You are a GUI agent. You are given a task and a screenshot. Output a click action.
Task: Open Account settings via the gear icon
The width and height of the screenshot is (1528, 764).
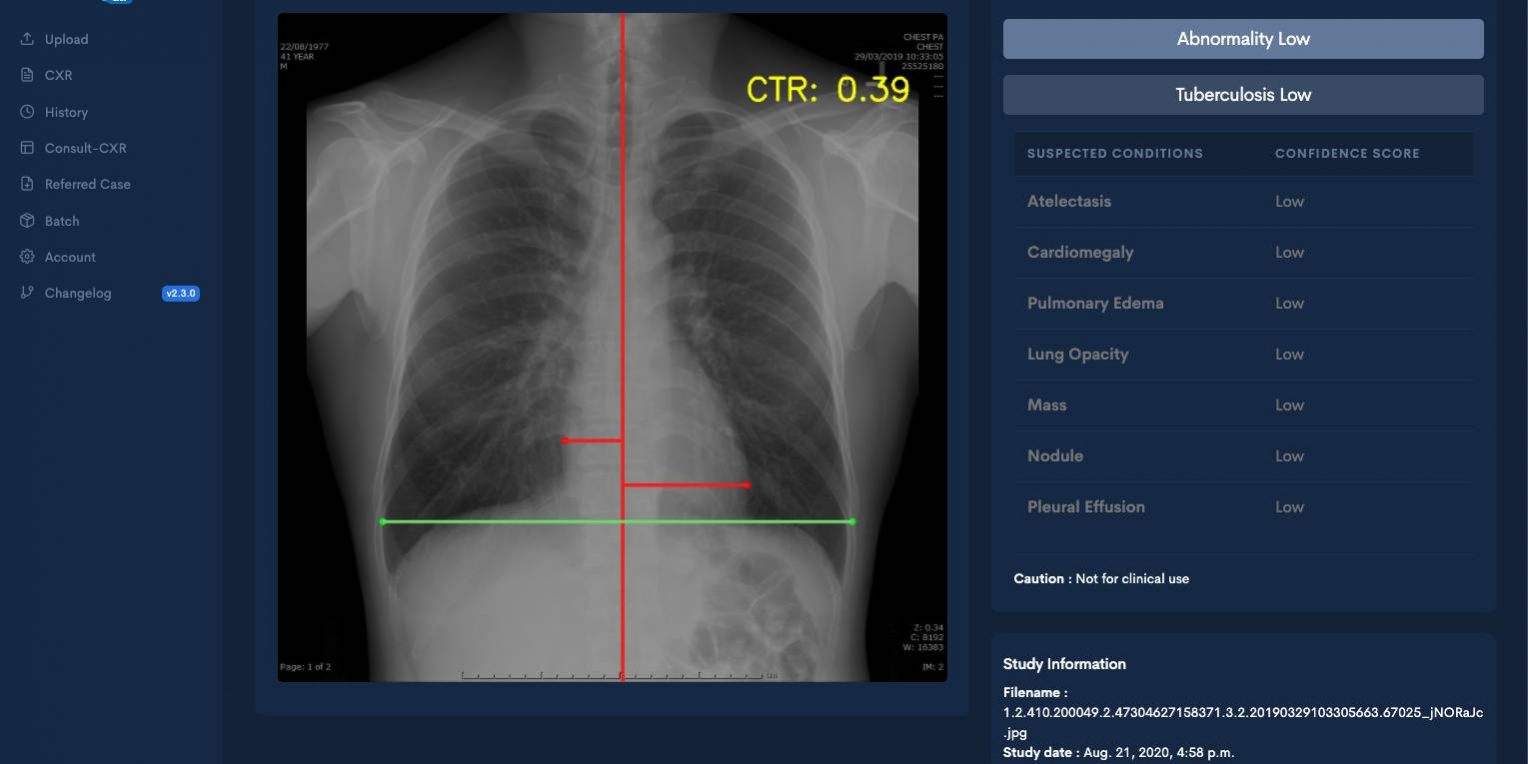tap(24, 256)
